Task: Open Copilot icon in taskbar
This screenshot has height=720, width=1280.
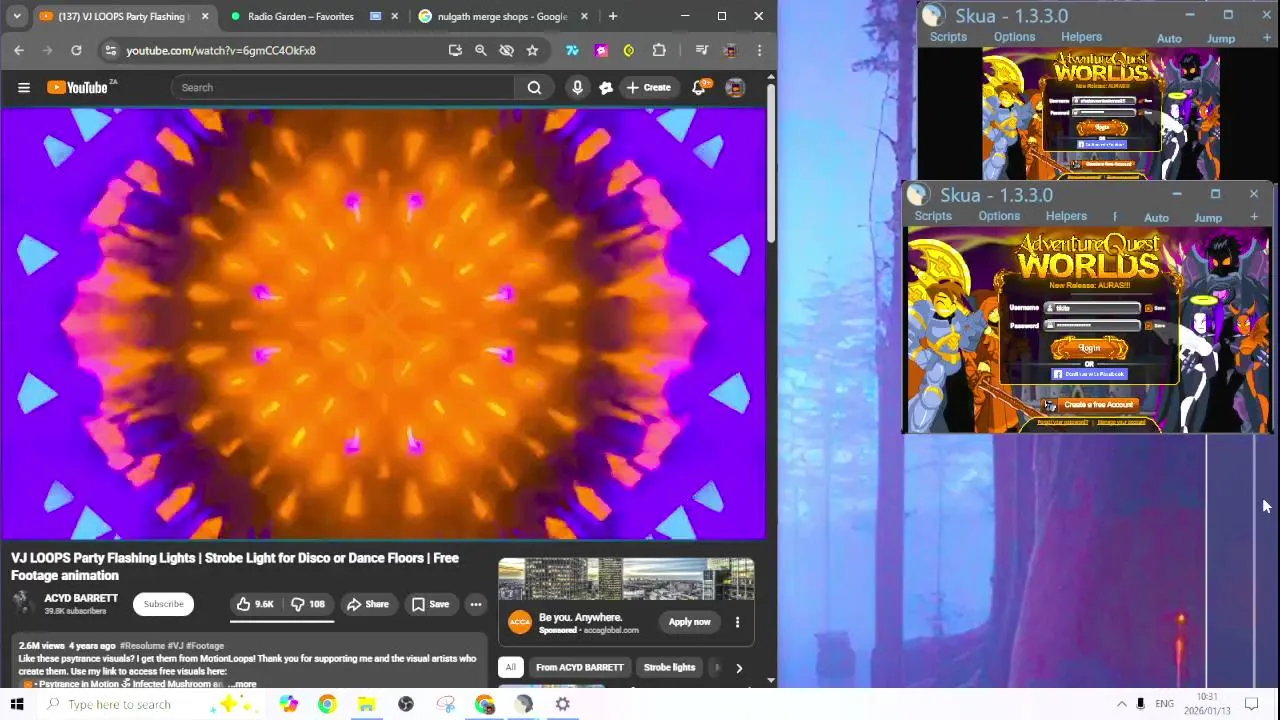Action: tap(289, 704)
